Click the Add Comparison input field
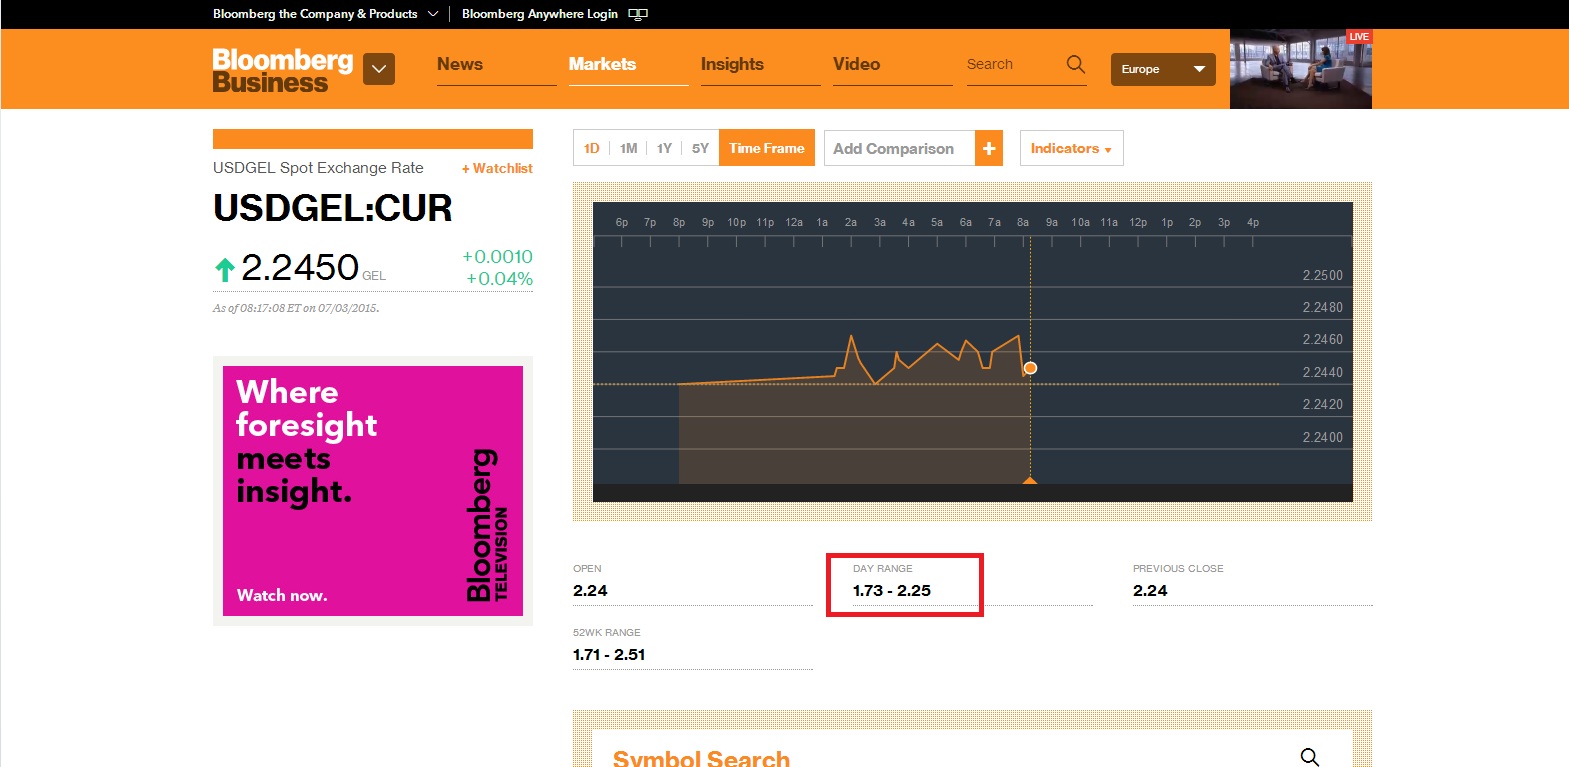Image resolution: width=1569 pixels, height=767 pixels. point(900,148)
